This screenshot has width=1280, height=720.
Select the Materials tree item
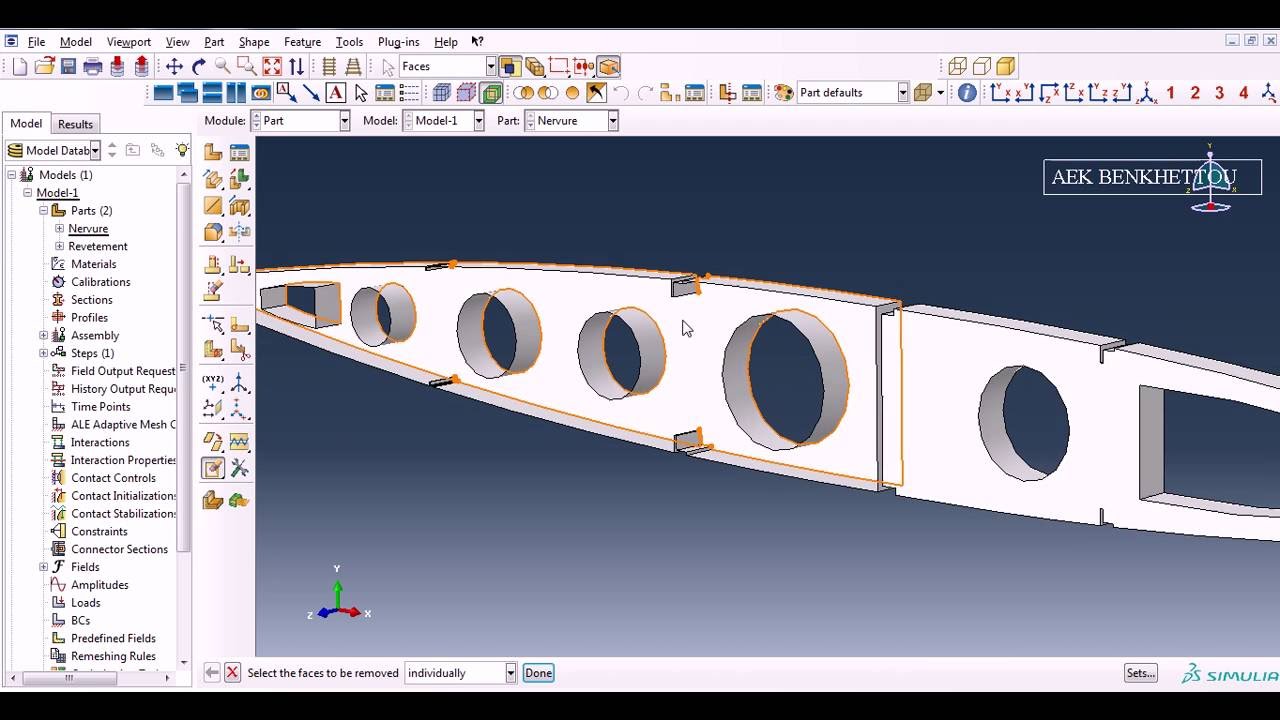pos(93,264)
